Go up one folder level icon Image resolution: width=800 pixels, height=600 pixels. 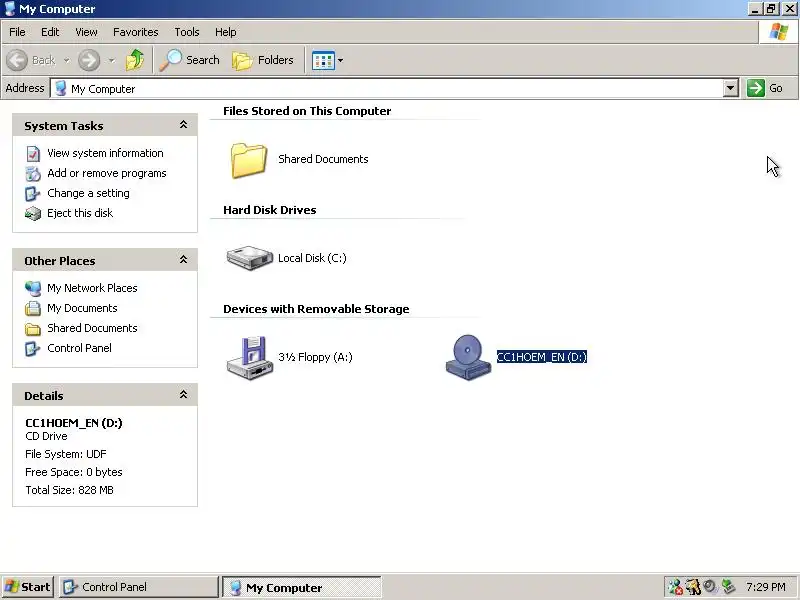point(135,60)
